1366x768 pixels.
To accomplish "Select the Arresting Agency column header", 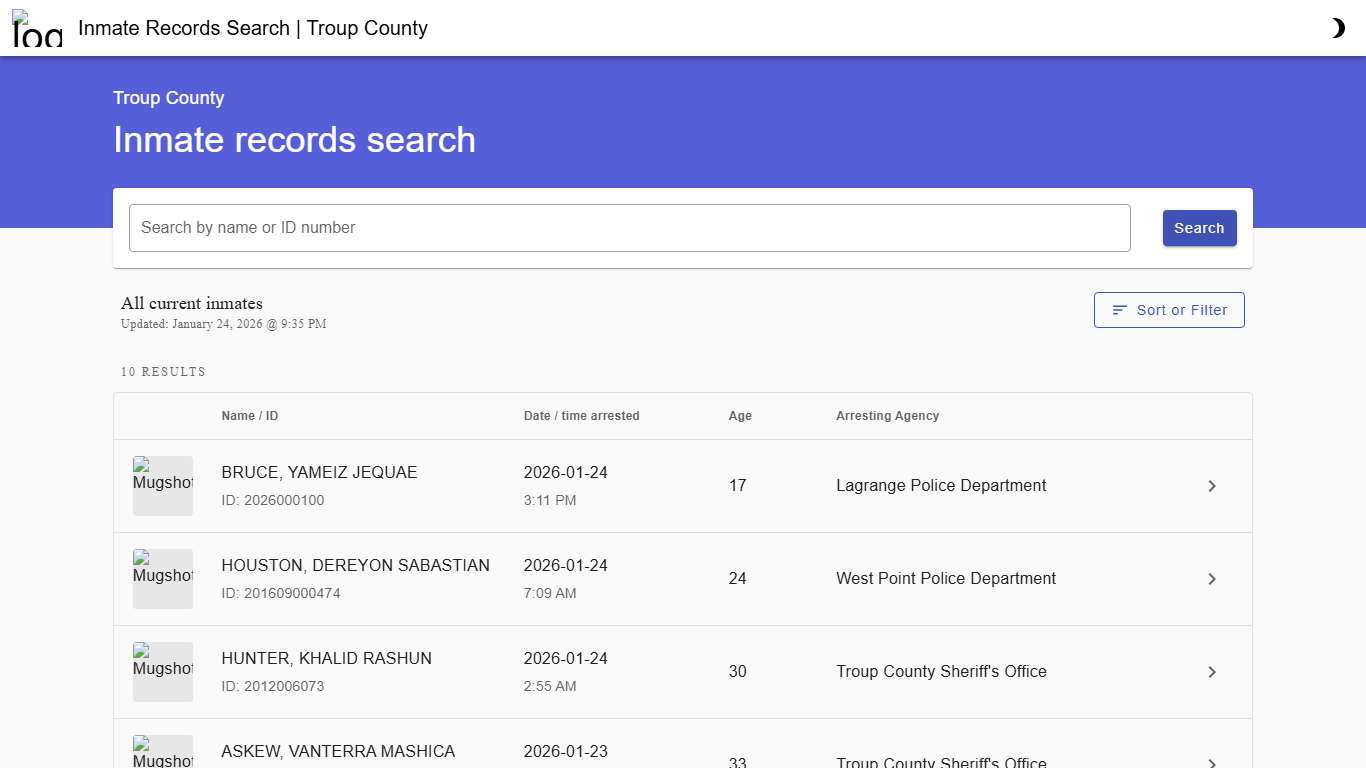I will pyautogui.click(x=887, y=416).
